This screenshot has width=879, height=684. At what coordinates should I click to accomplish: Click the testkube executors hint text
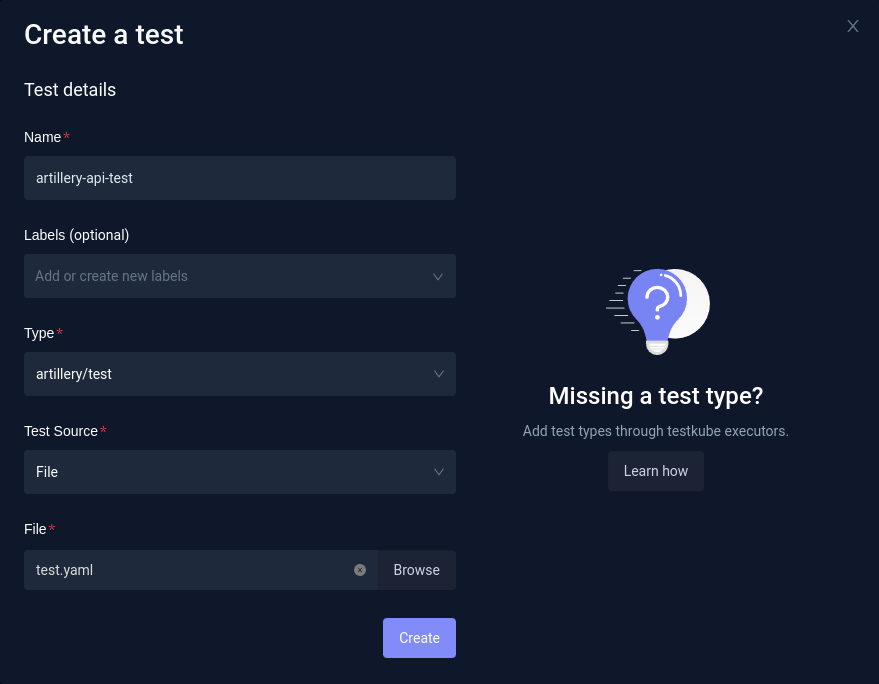click(x=656, y=431)
